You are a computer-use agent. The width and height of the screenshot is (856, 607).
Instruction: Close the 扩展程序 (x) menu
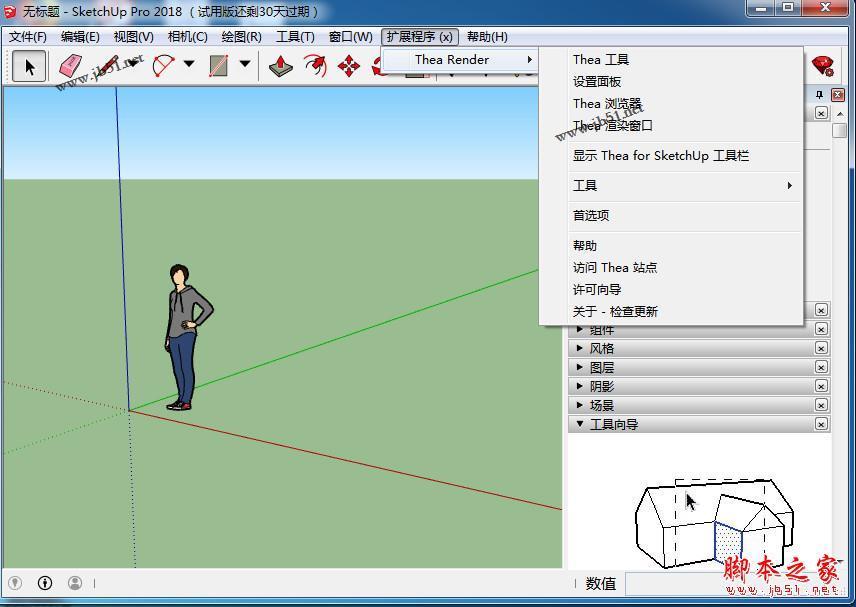click(420, 37)
